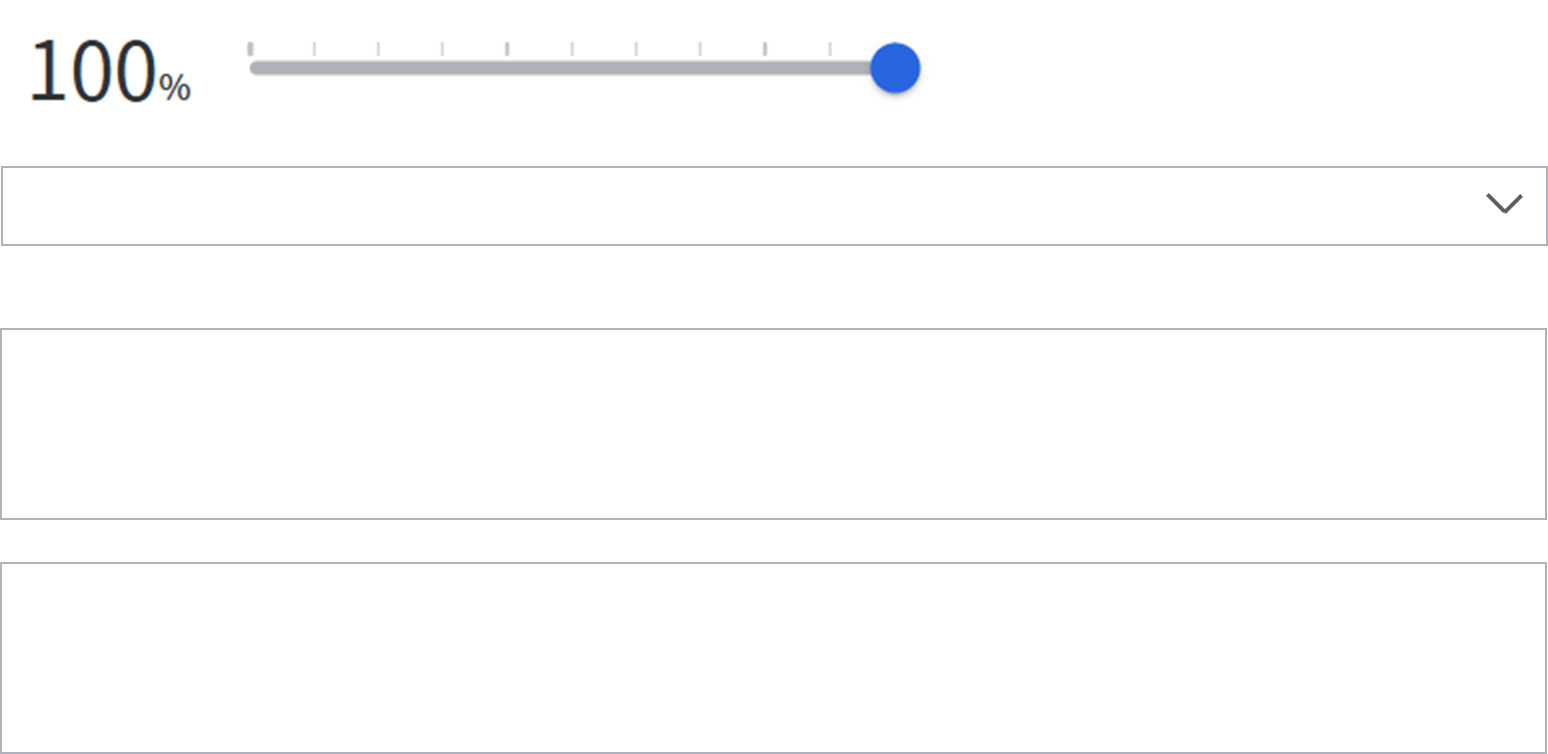
Task: Focus the lower empty text area
Action: tap(773, 658)
